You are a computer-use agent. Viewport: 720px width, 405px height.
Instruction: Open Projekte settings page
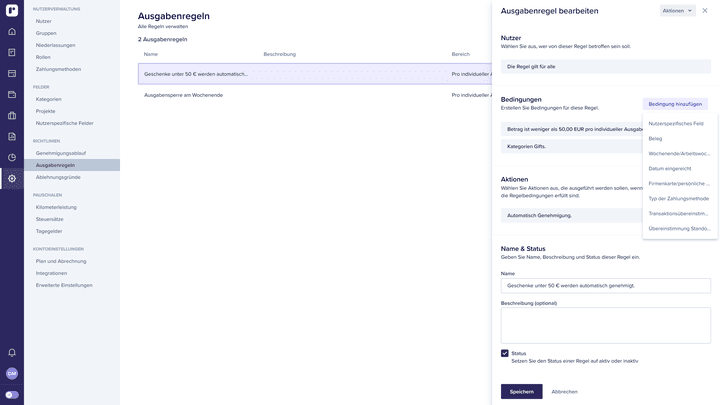(45, 111)
